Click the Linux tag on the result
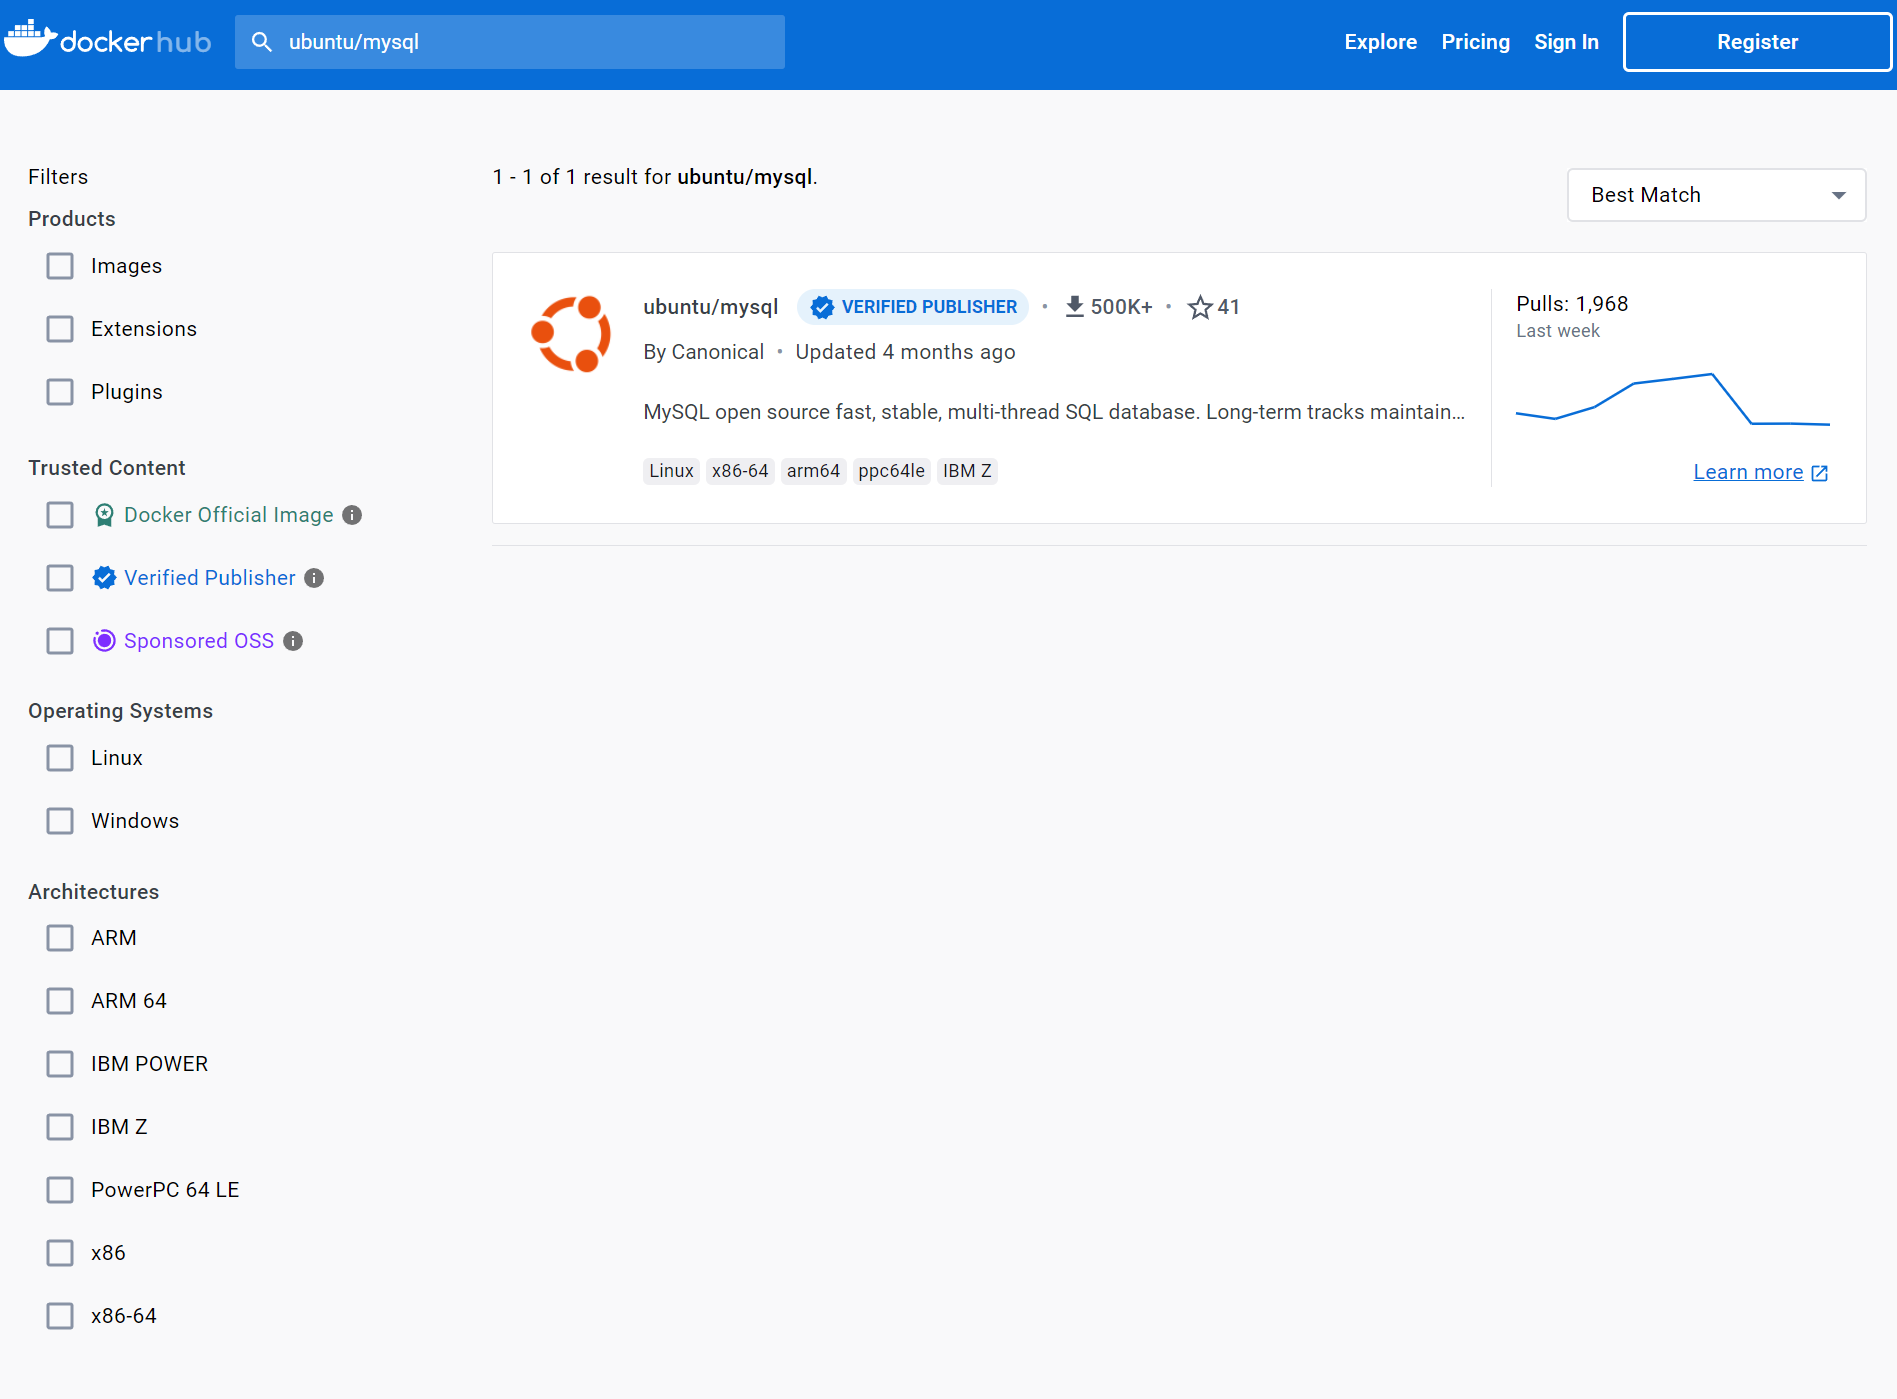This screenshot has height=1399, width=1897. (x=671, y=471)
